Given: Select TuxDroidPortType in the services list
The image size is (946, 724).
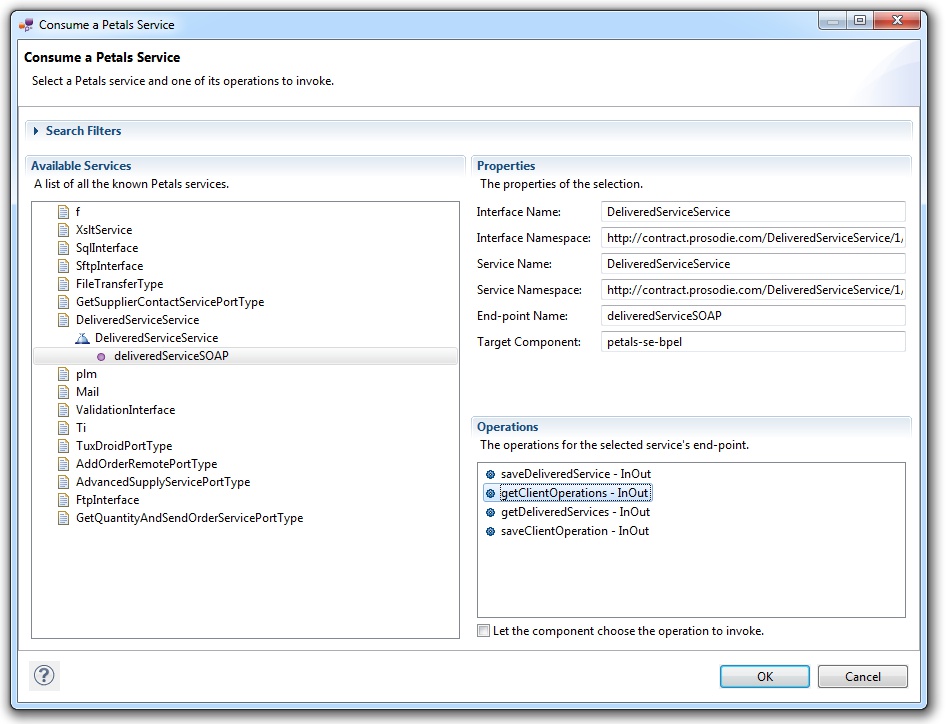Looking at the screenshot, I should [123, 446].
